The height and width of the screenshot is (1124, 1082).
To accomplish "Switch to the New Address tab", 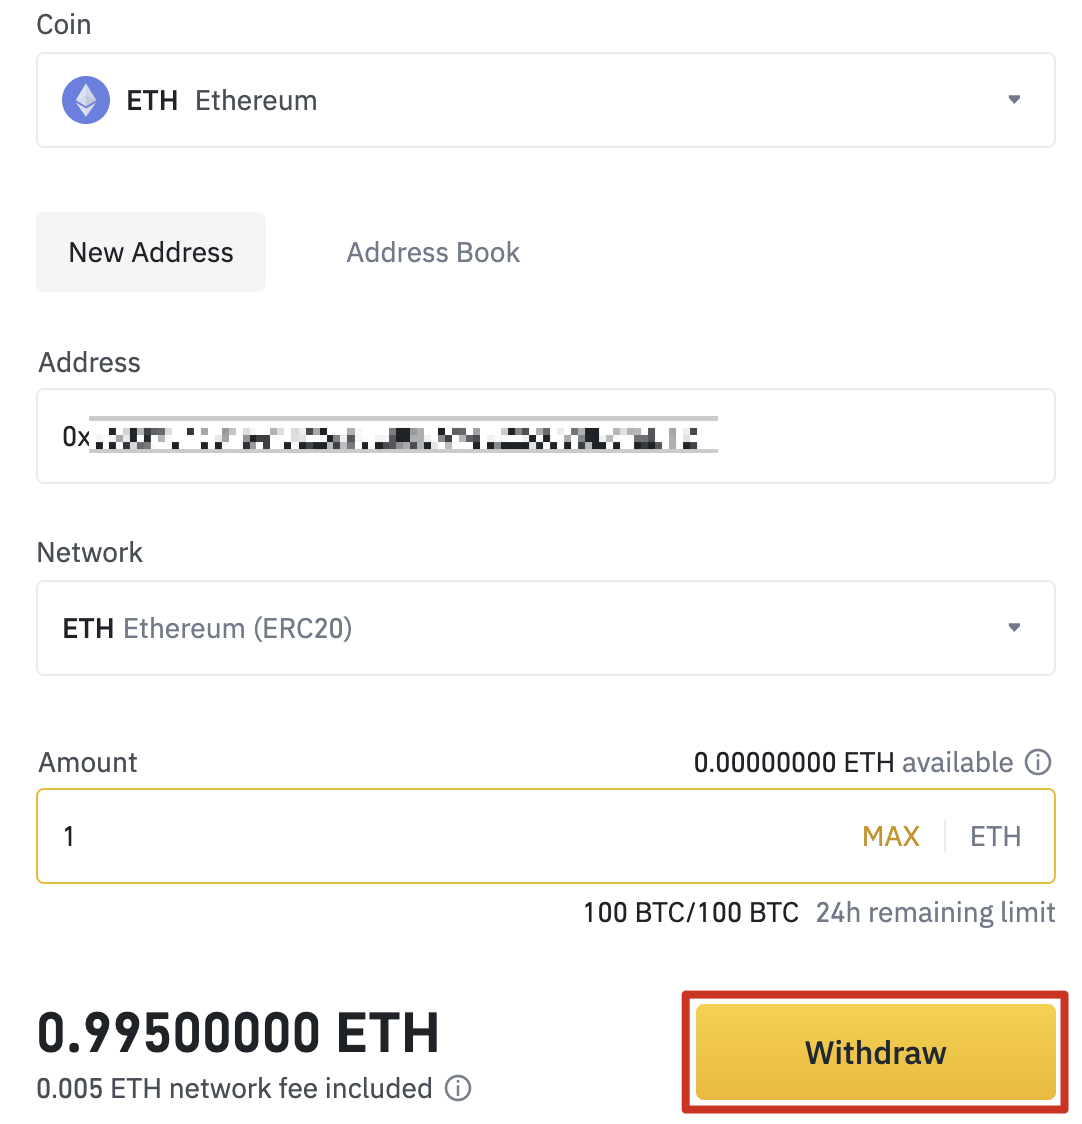I will [x=151, y=252].
